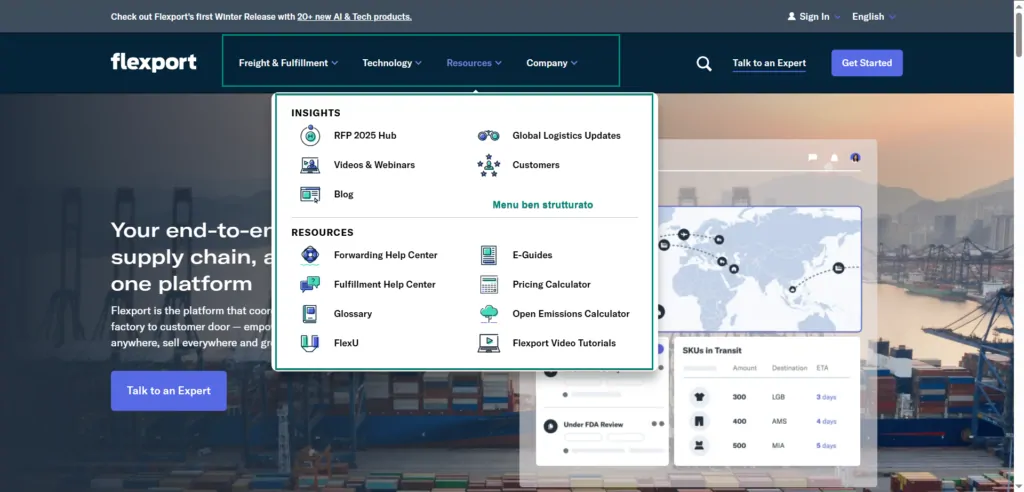Click the 5 days ETA value
The width and height of the screenshot is (1024, 492).
pos(826,446)
